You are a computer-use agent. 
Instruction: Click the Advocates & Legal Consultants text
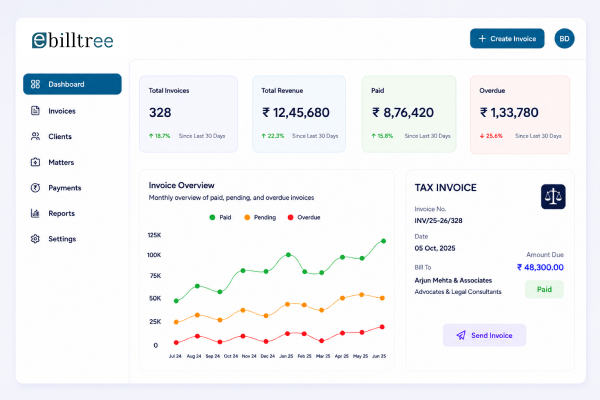click(x=458, y=292)
